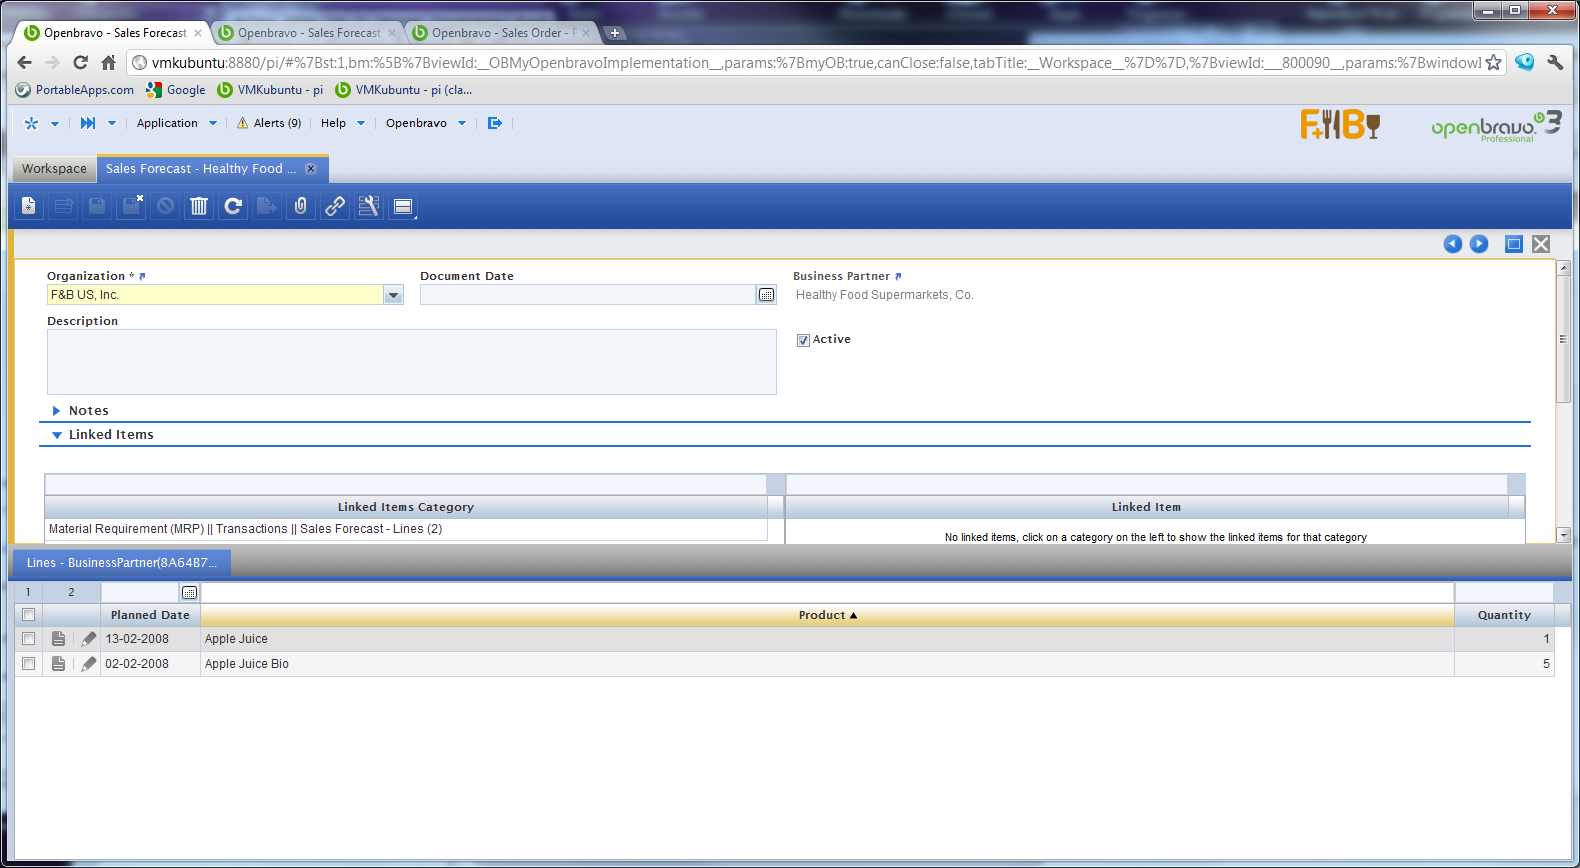1580x868 pixels.
Task: Select all lines with header checkbox
Action: (28, 615)
